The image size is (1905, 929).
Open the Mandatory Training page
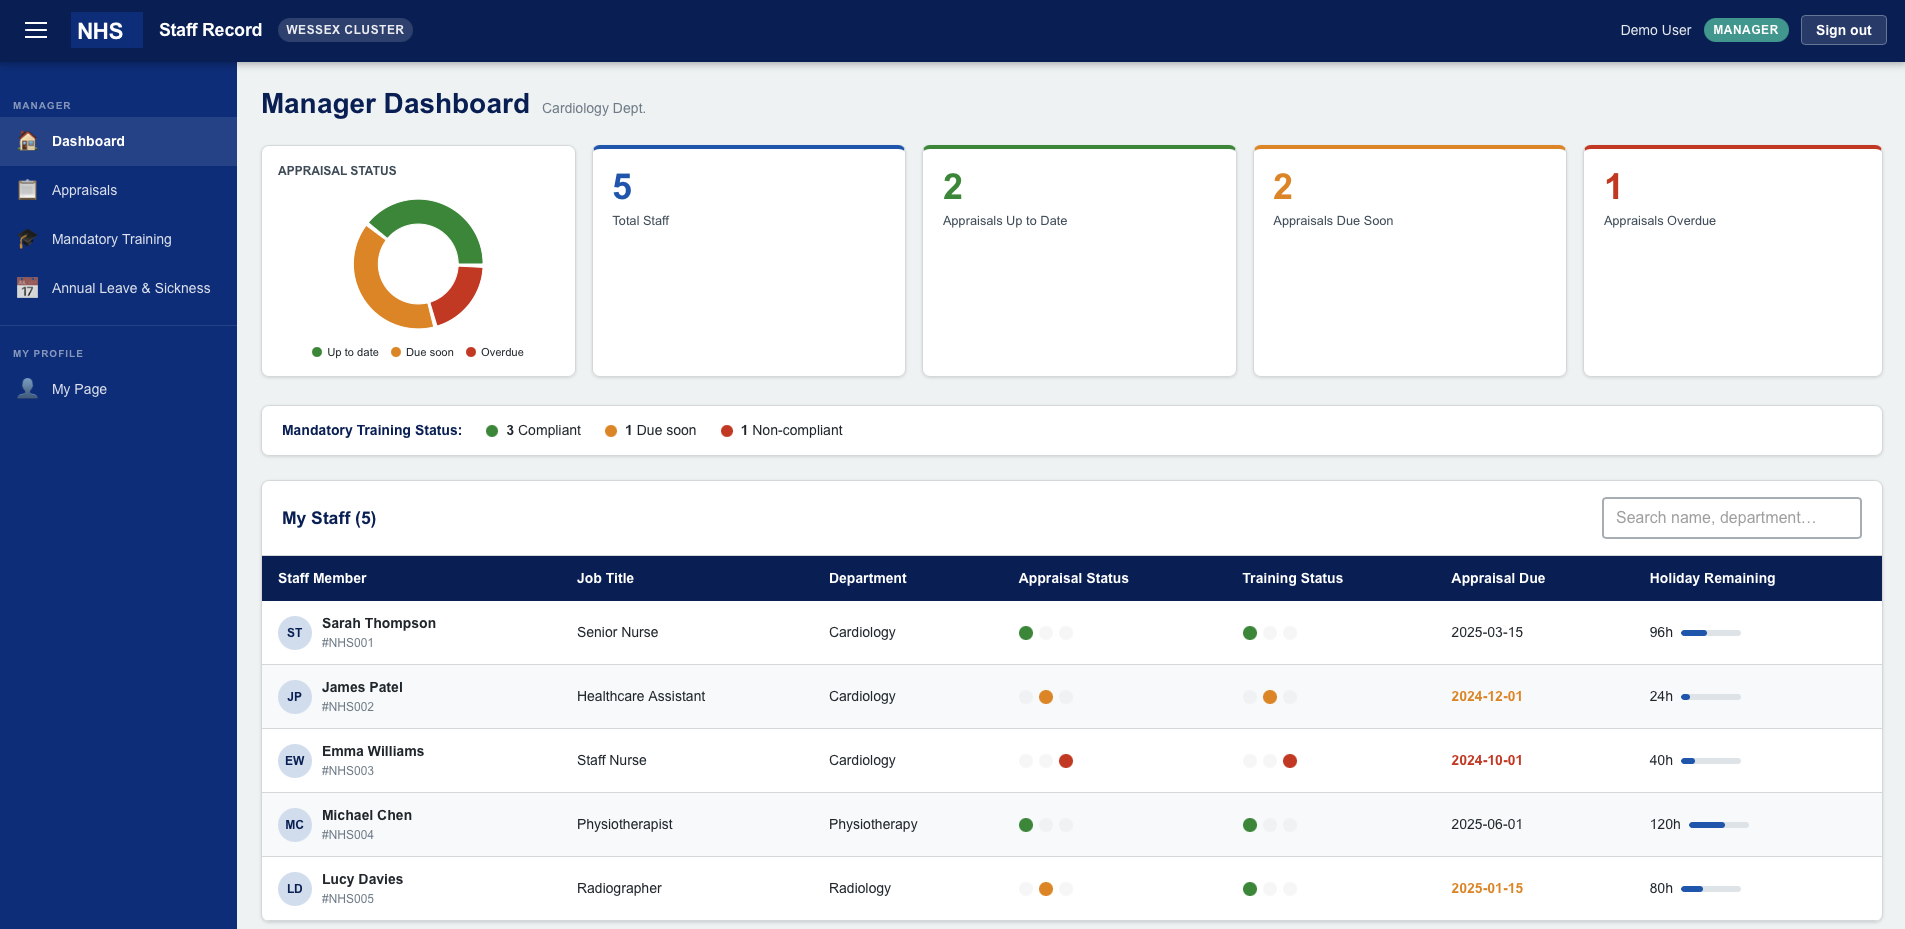tap(111, 239)
